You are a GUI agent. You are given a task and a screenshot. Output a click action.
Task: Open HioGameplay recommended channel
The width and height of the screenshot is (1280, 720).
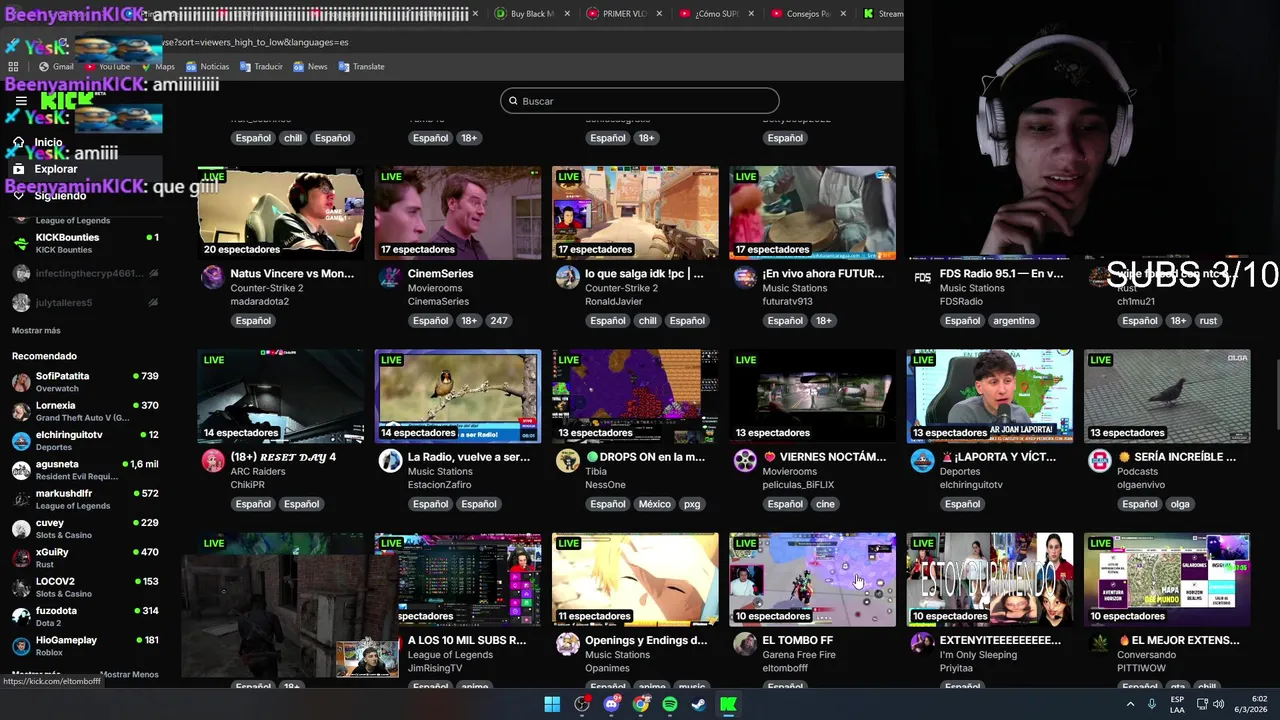(85, 645)
